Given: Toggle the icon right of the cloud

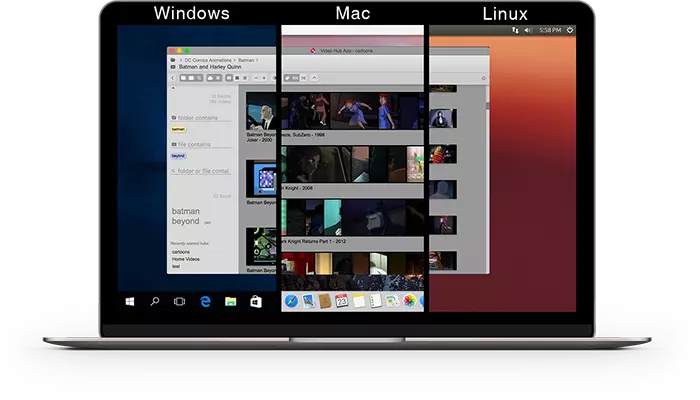Looking at the screenshot, I should (218, 78).
